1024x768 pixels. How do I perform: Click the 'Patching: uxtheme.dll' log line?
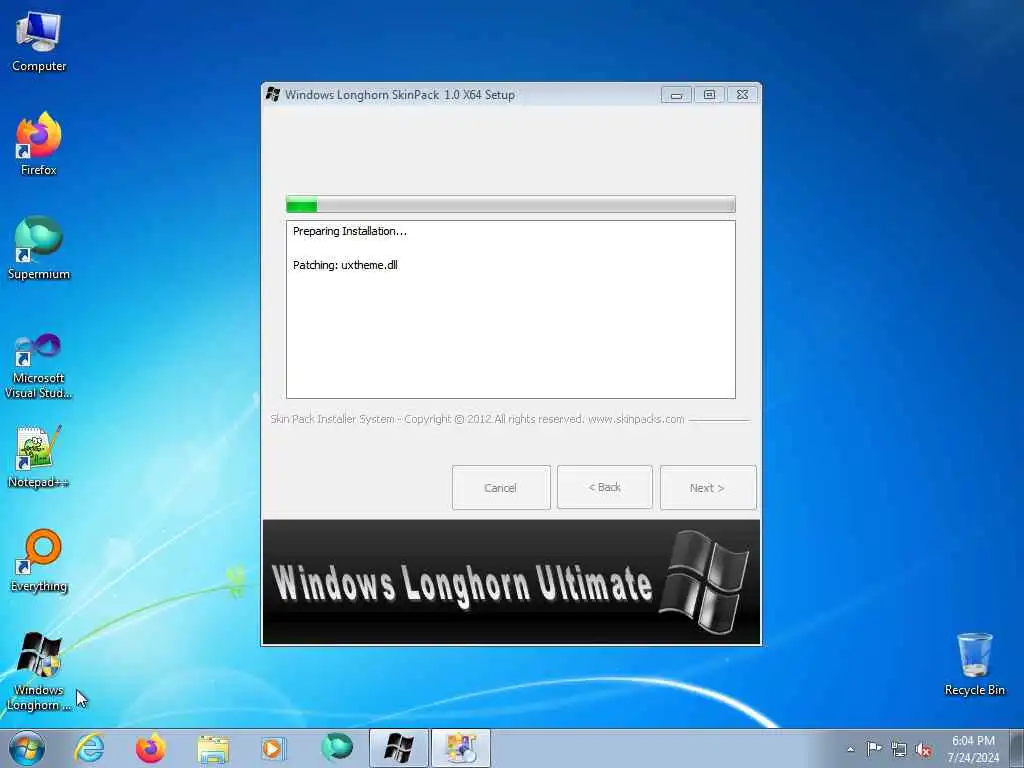(x=345, y=265)
